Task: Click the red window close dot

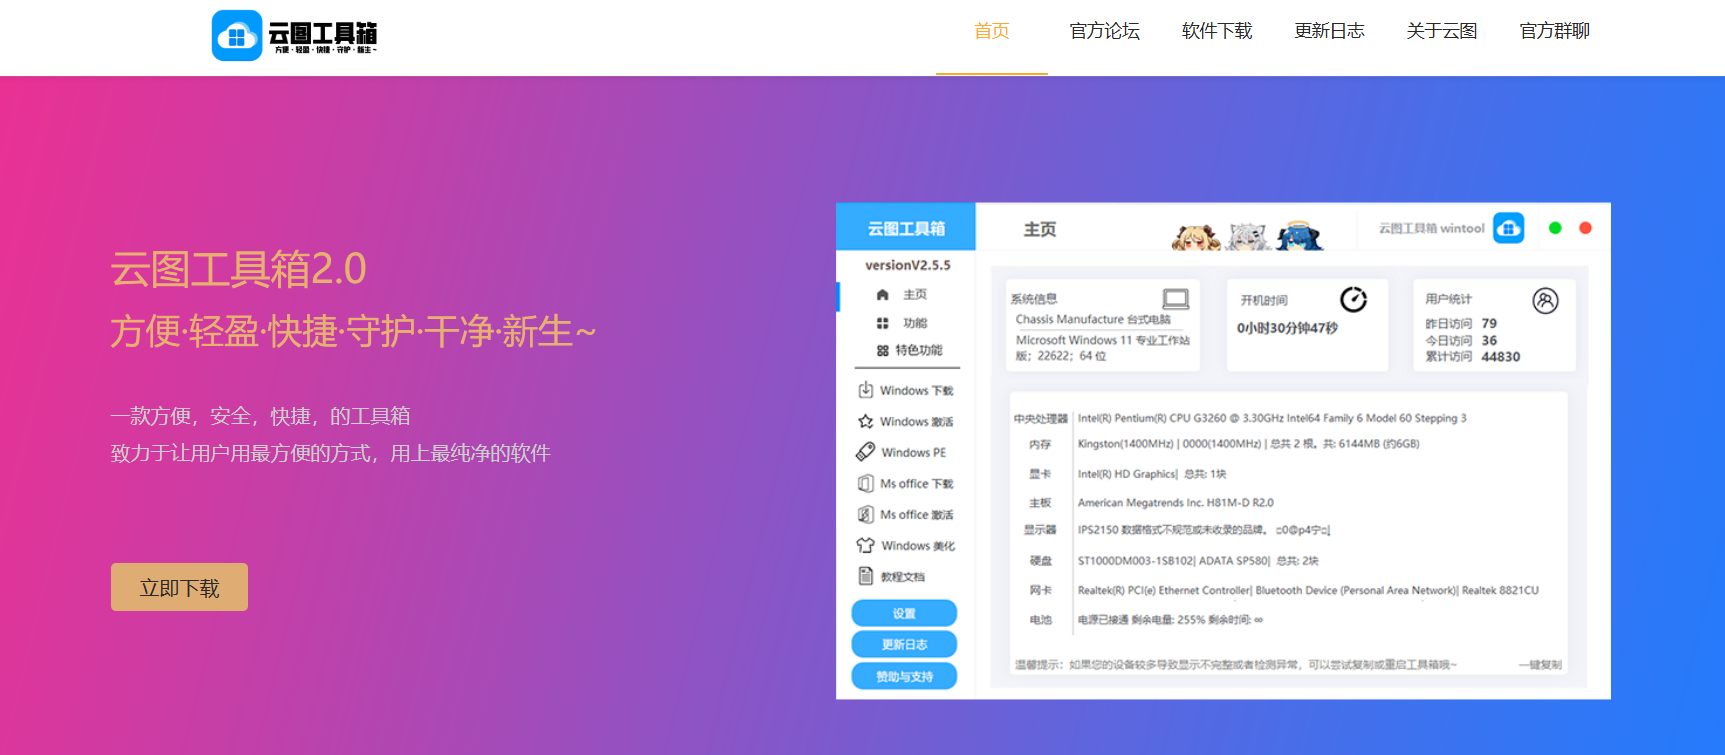Action: [1585, 228]
